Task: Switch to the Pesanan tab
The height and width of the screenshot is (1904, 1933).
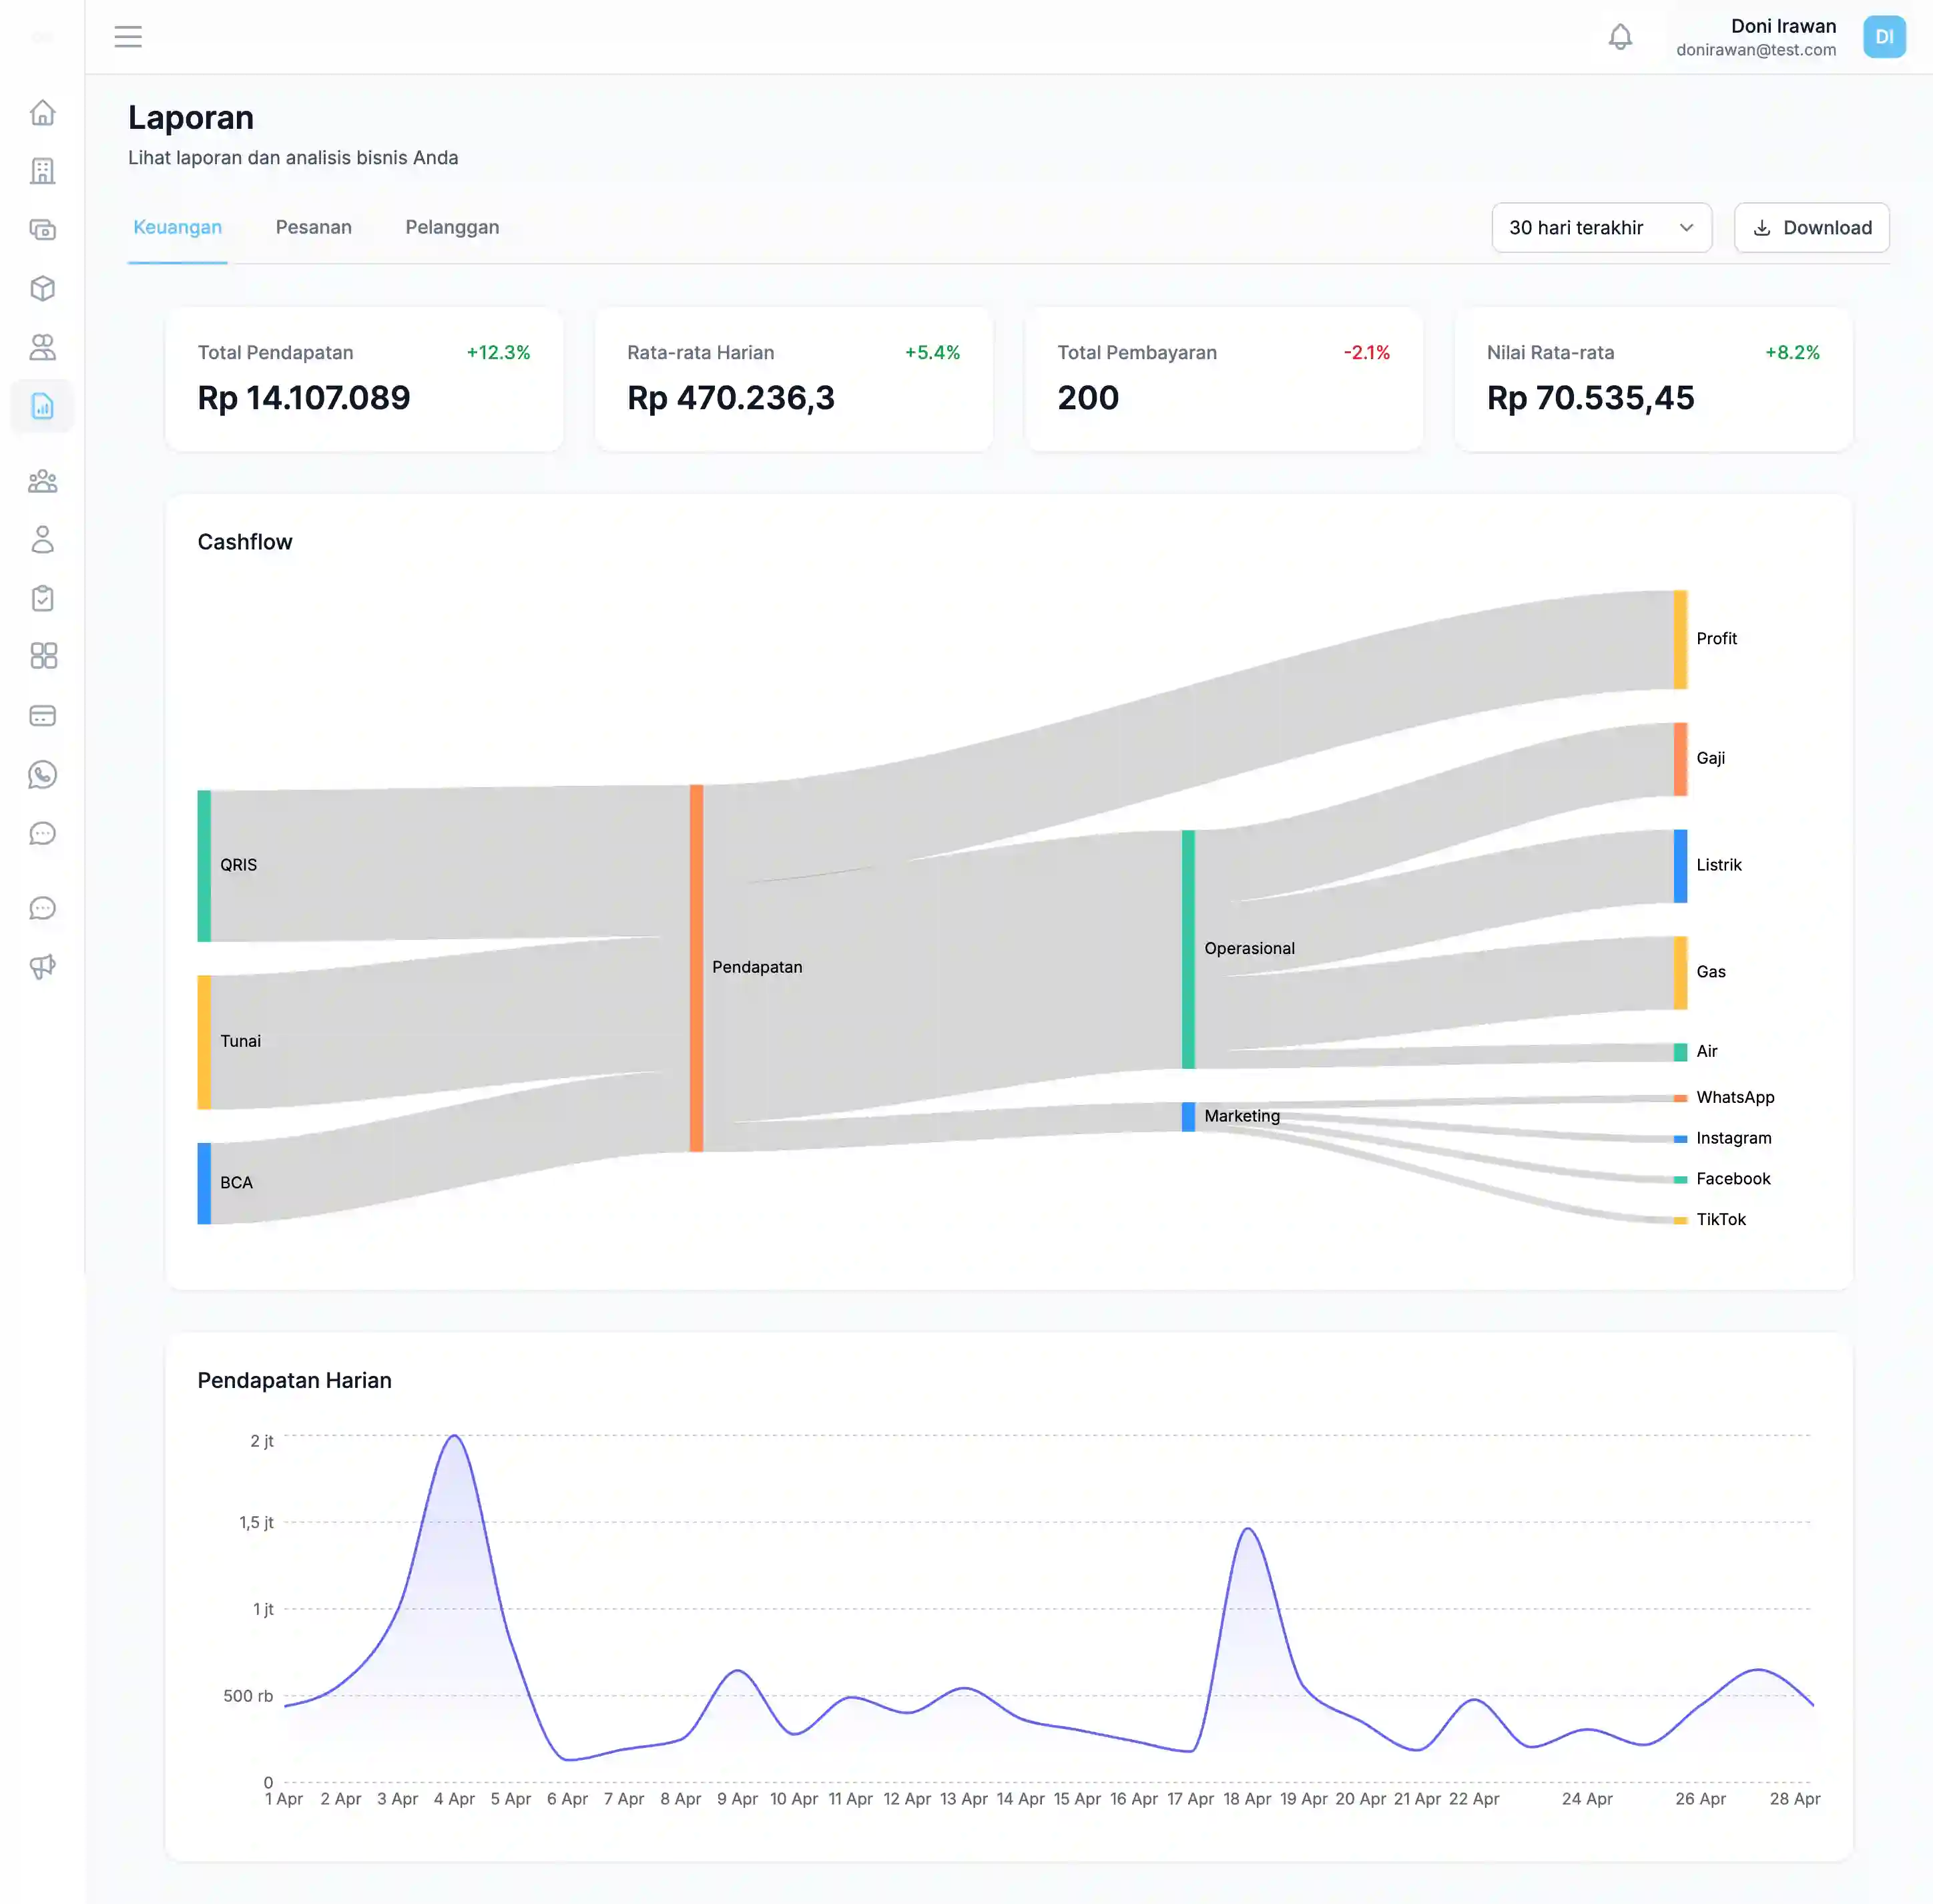Action: coord(313,227)
